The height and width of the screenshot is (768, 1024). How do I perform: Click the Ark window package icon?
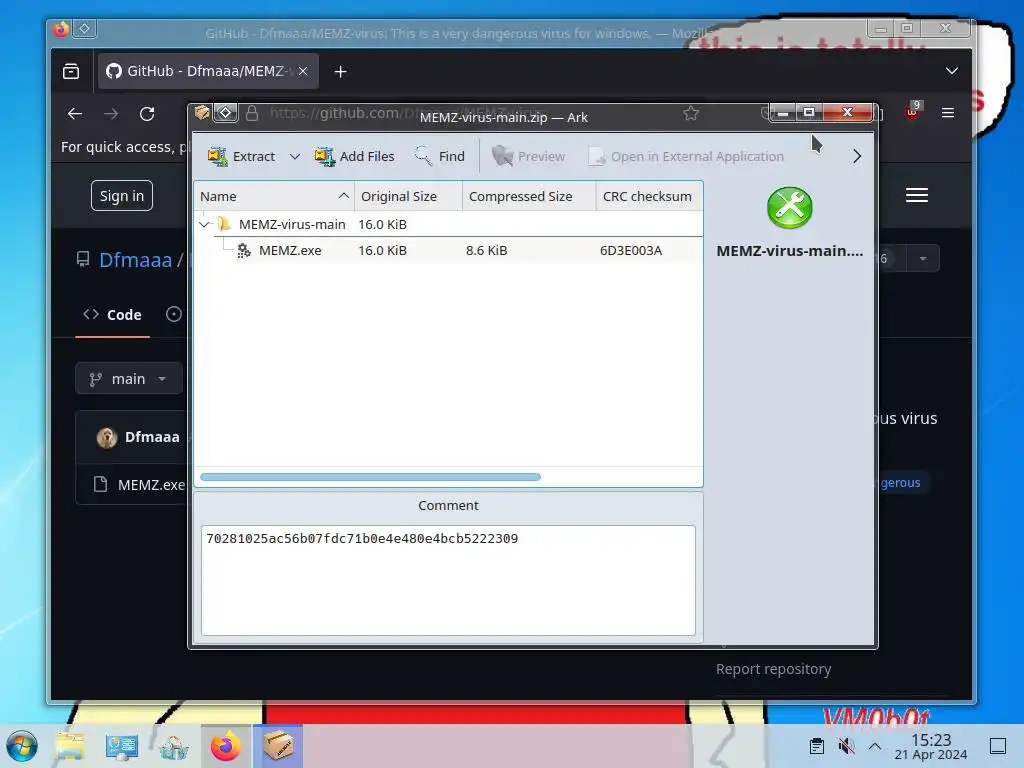[x=202, y=113]
